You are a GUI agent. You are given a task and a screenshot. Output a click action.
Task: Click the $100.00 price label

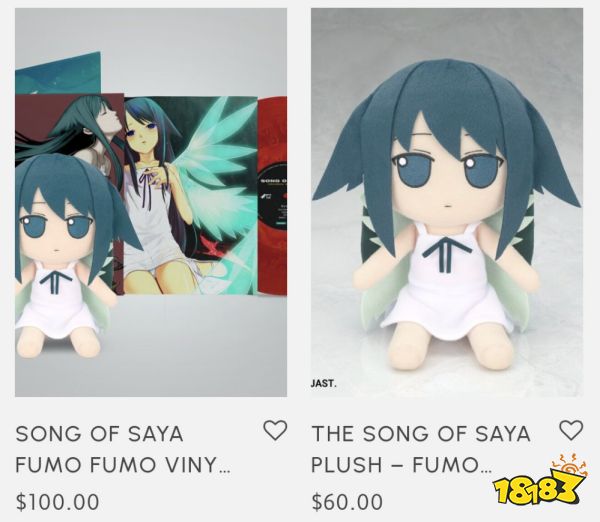(x=57, y=502)
